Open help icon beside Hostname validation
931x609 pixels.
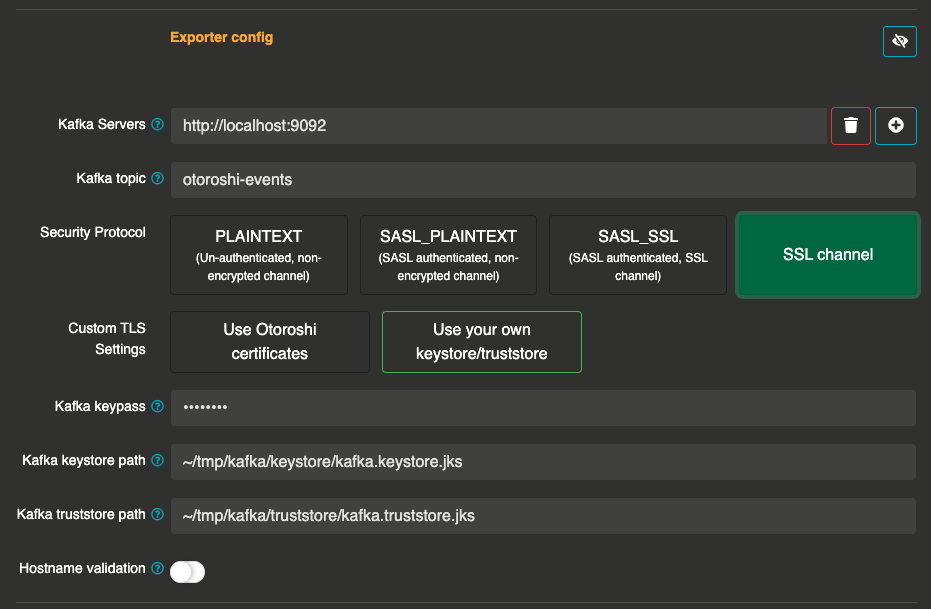[156, 569]
